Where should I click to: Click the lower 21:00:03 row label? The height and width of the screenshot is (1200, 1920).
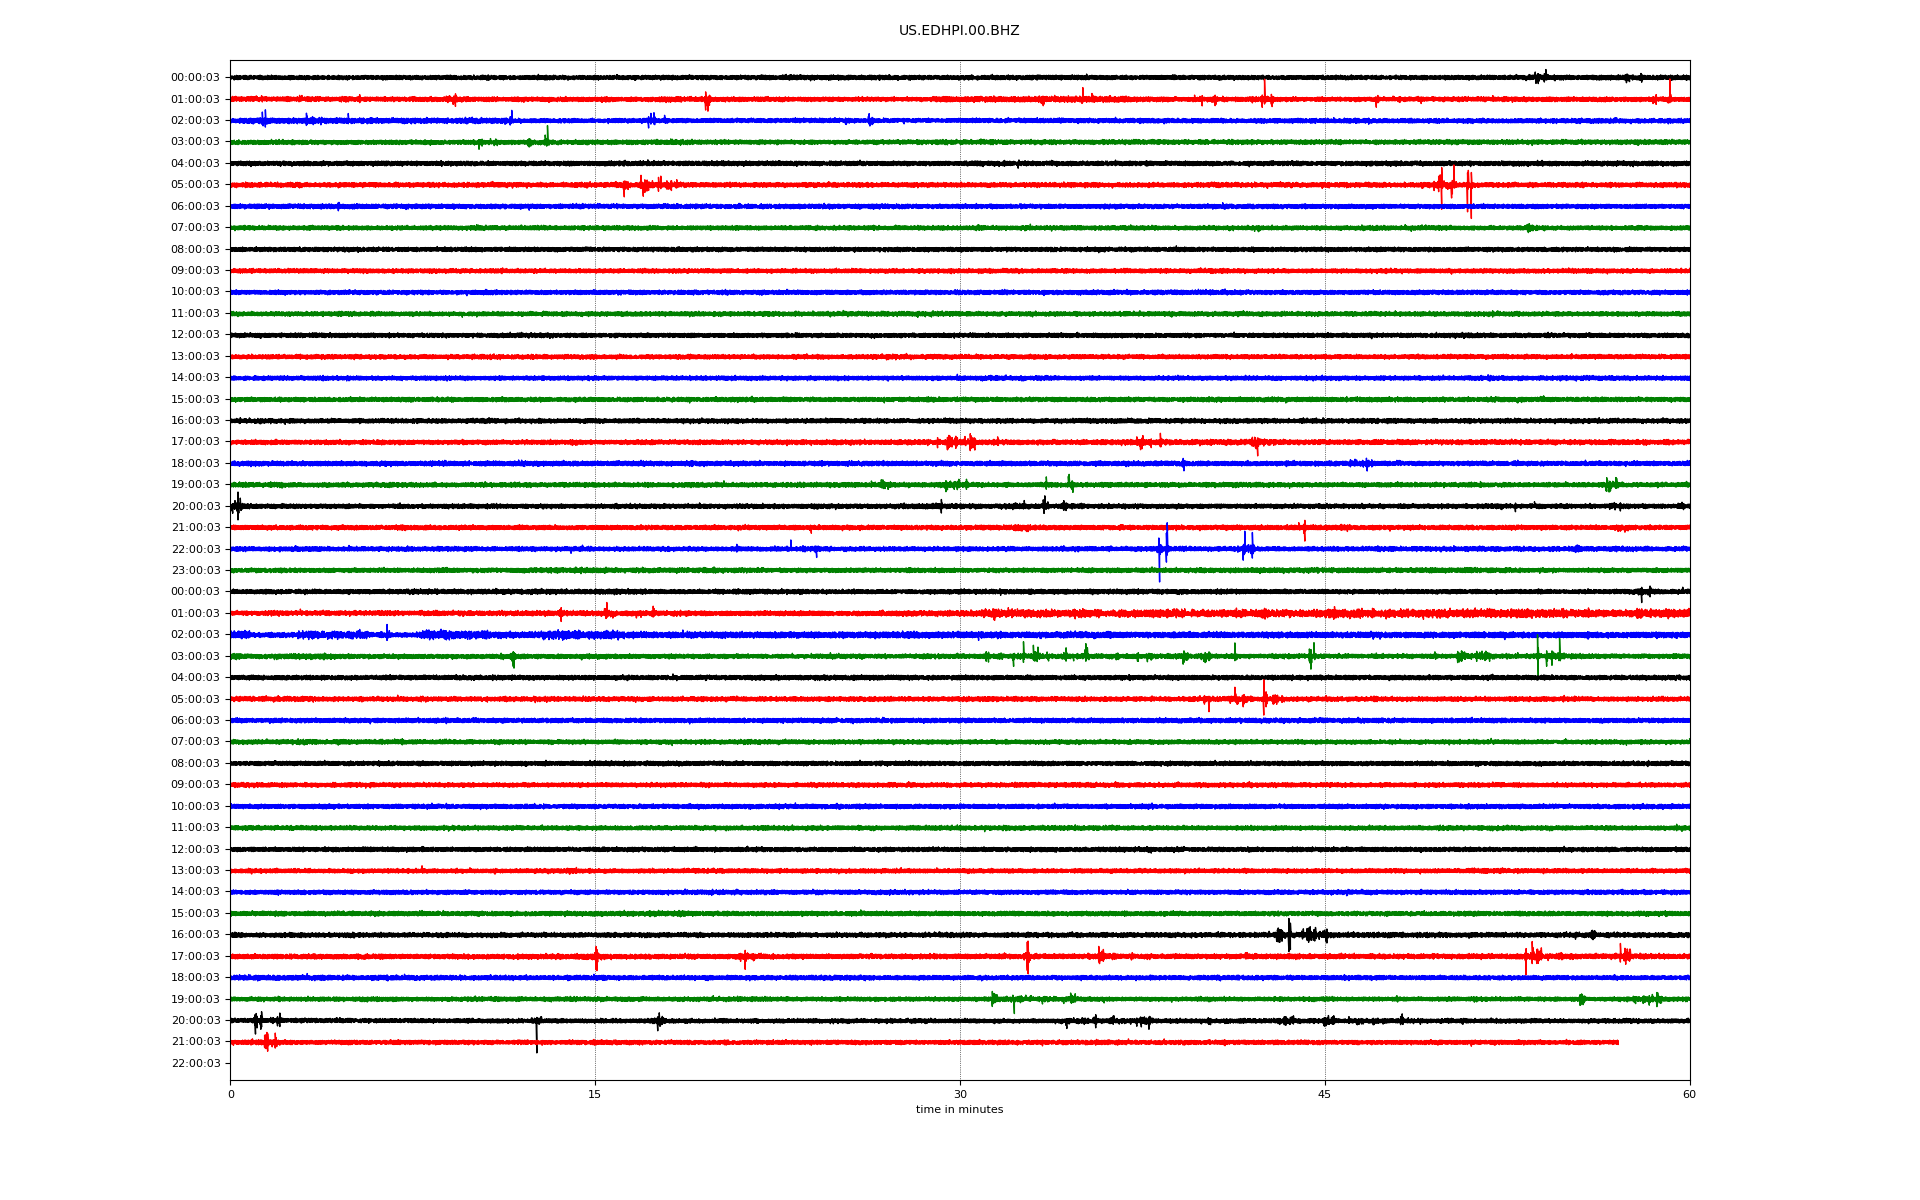pos(195,1042)
